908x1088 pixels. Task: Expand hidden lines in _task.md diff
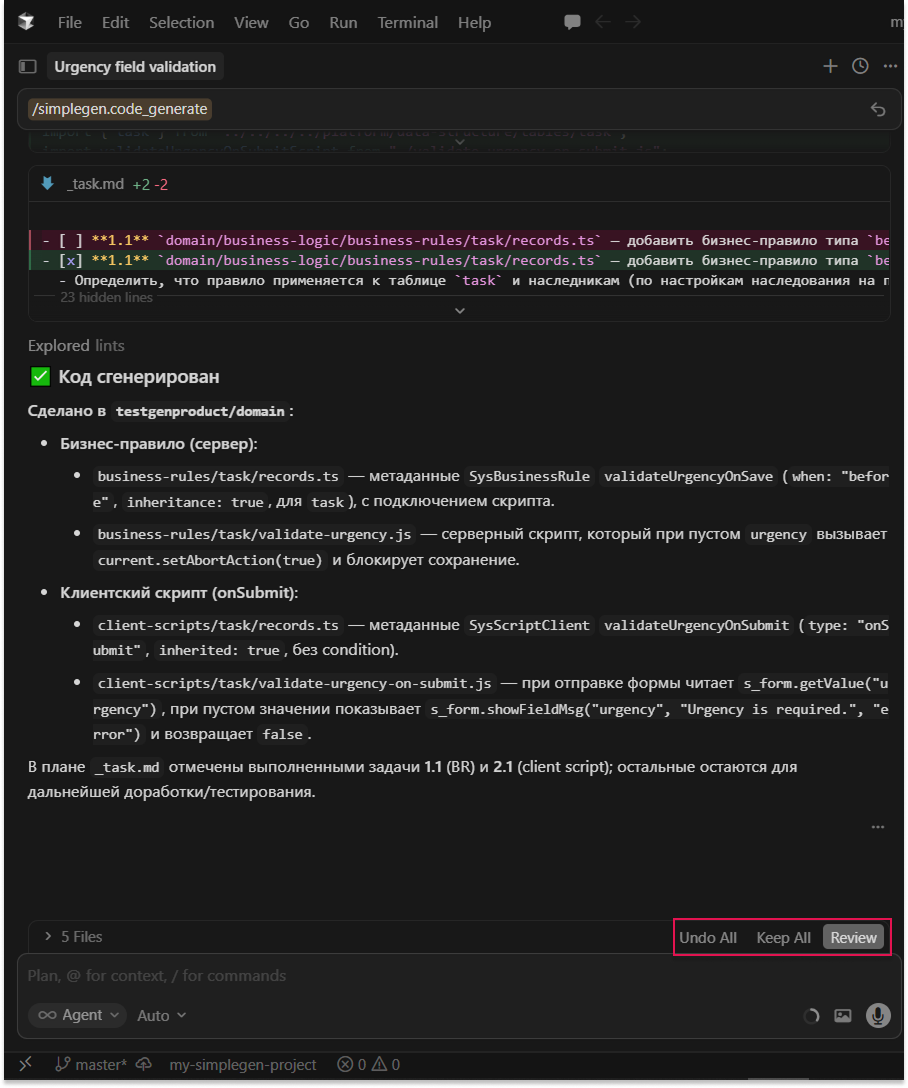pyautogui.click(x=460, y=310)
